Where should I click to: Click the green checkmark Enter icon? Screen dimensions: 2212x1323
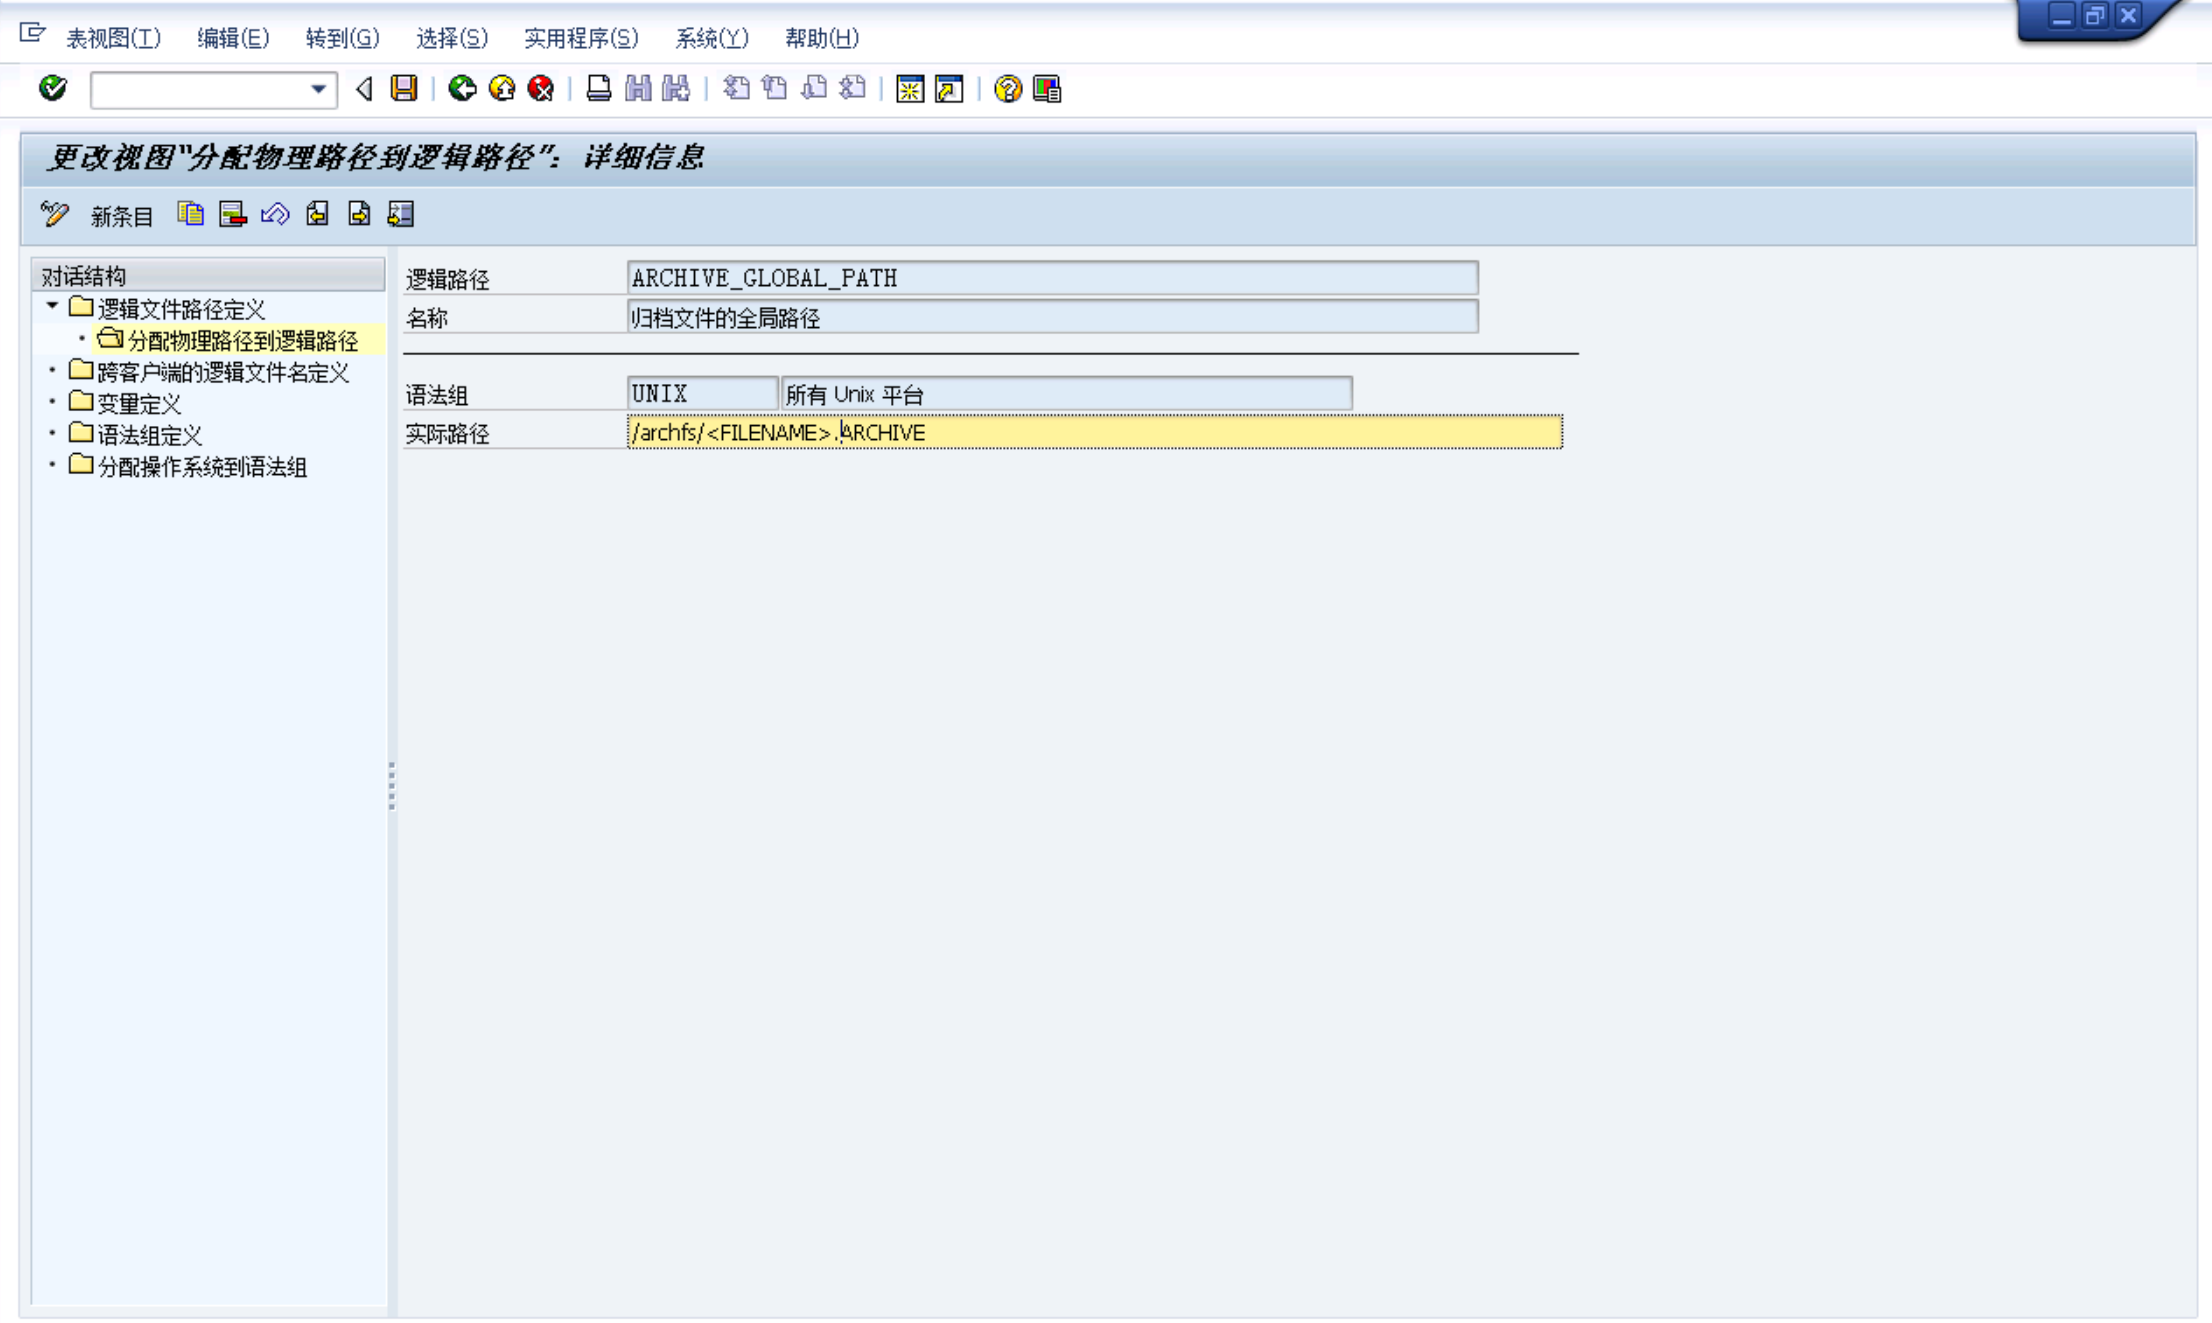click(x=53, y=89)
